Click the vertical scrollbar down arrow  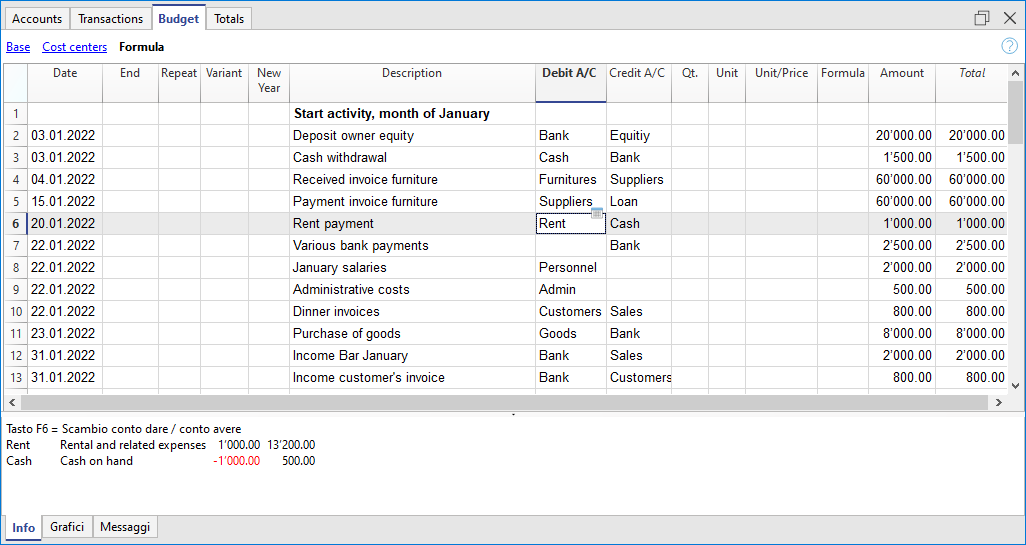1016,384
